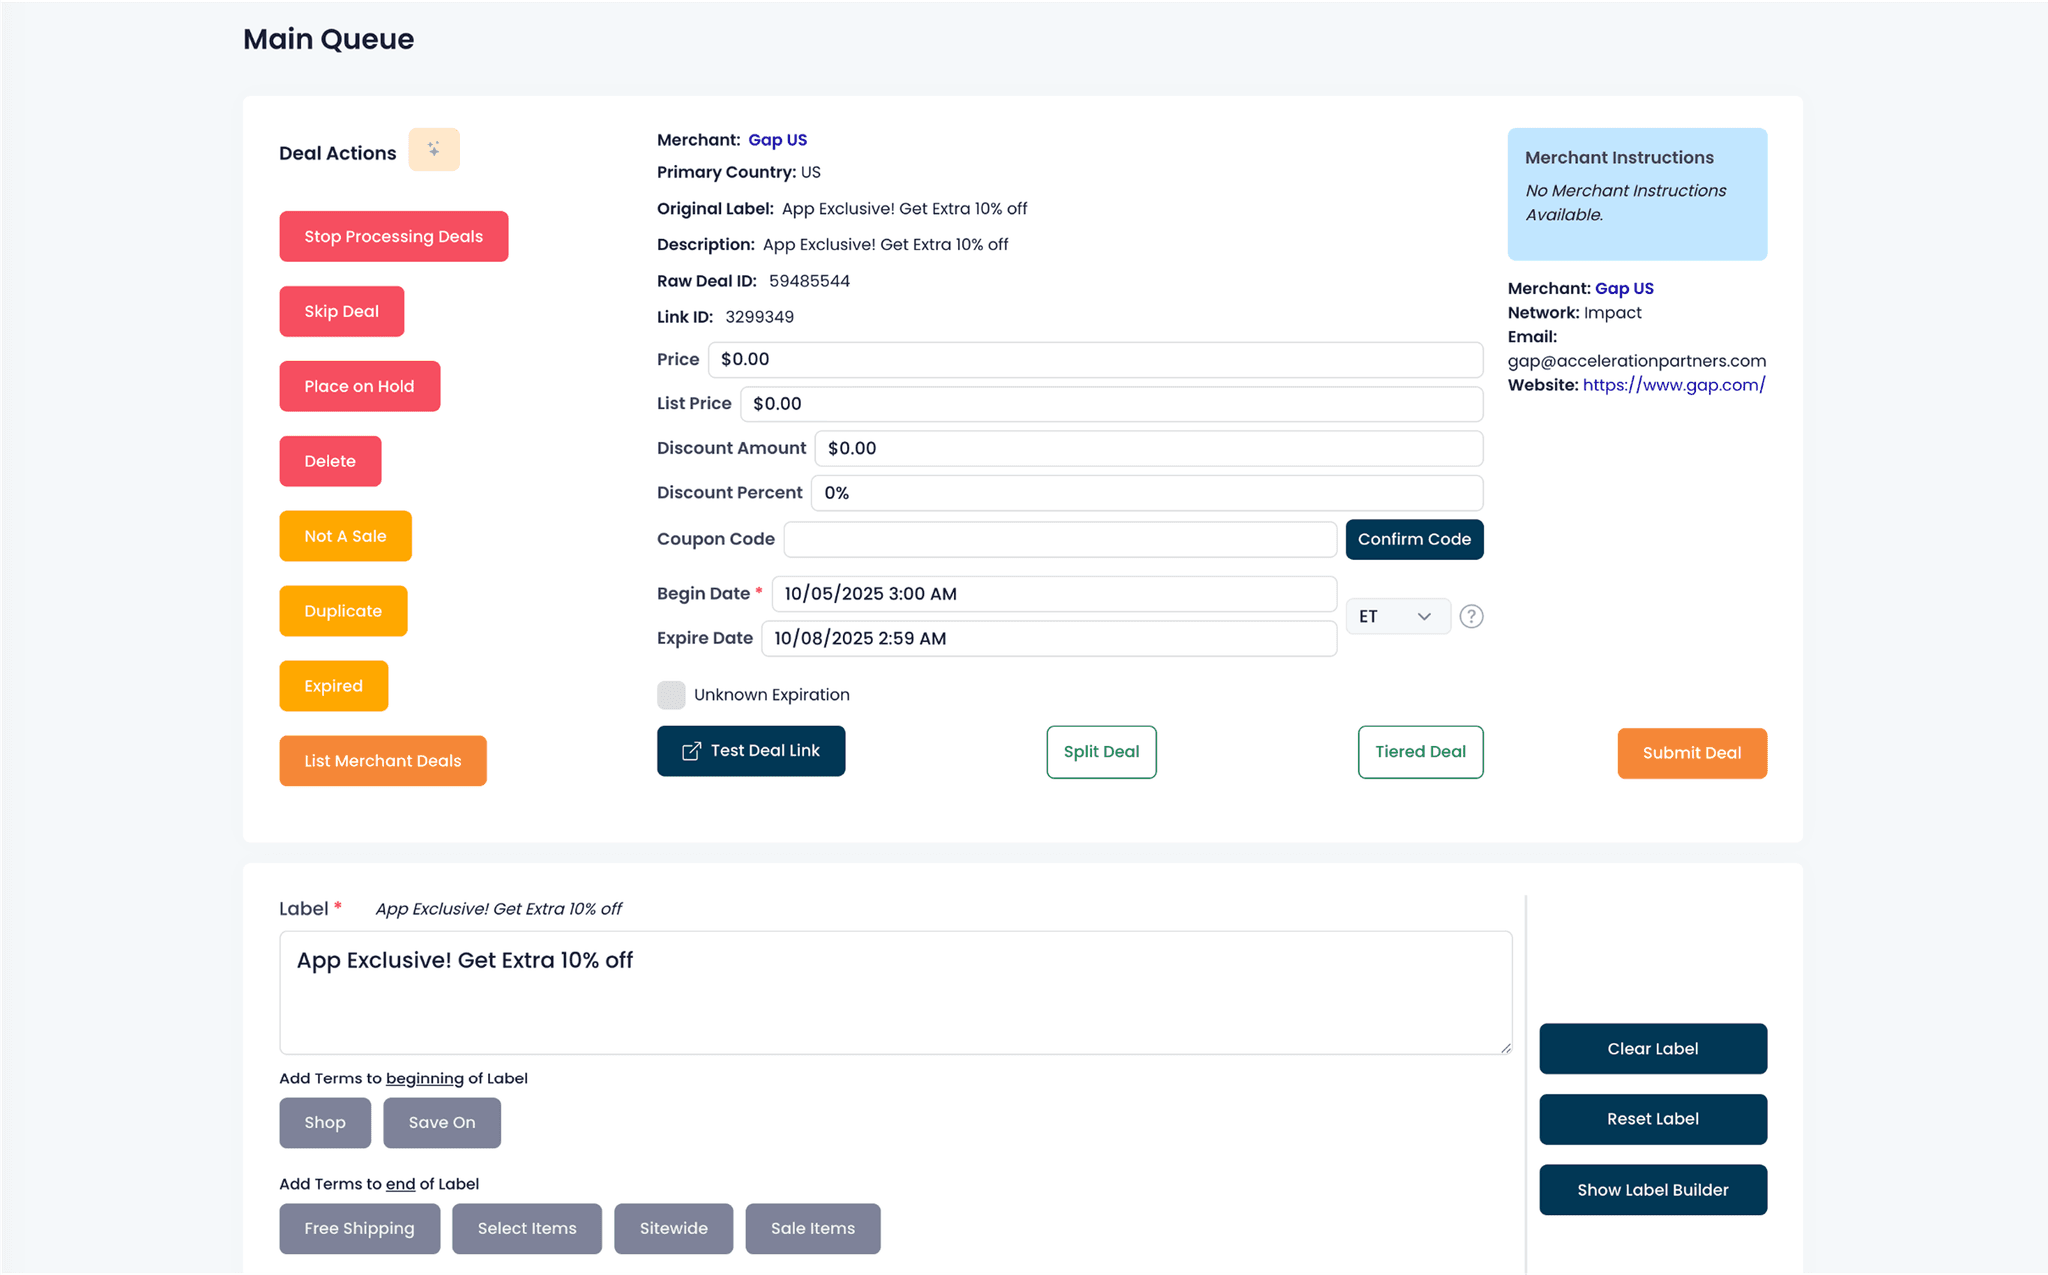Click the Discount Amount field

click(x=1149, y=449)
